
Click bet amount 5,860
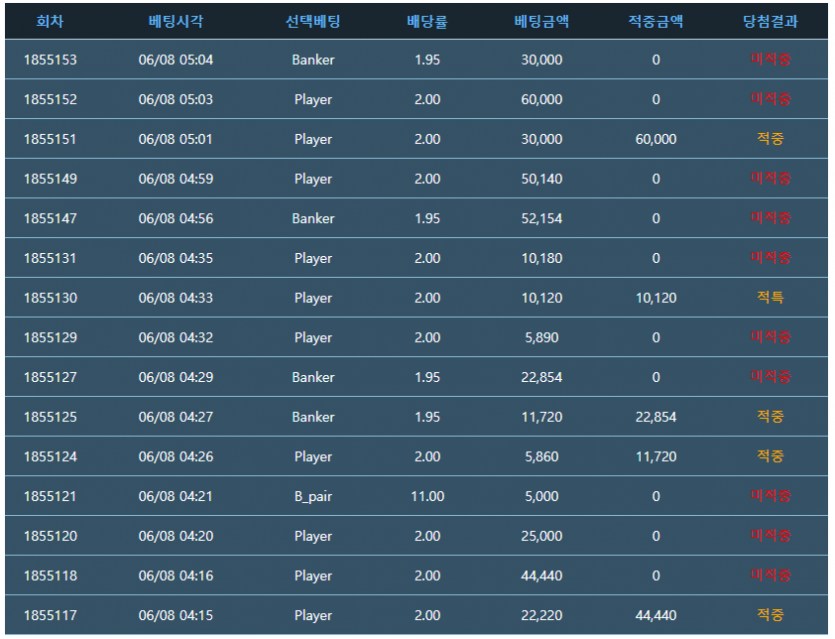(542, 456)
